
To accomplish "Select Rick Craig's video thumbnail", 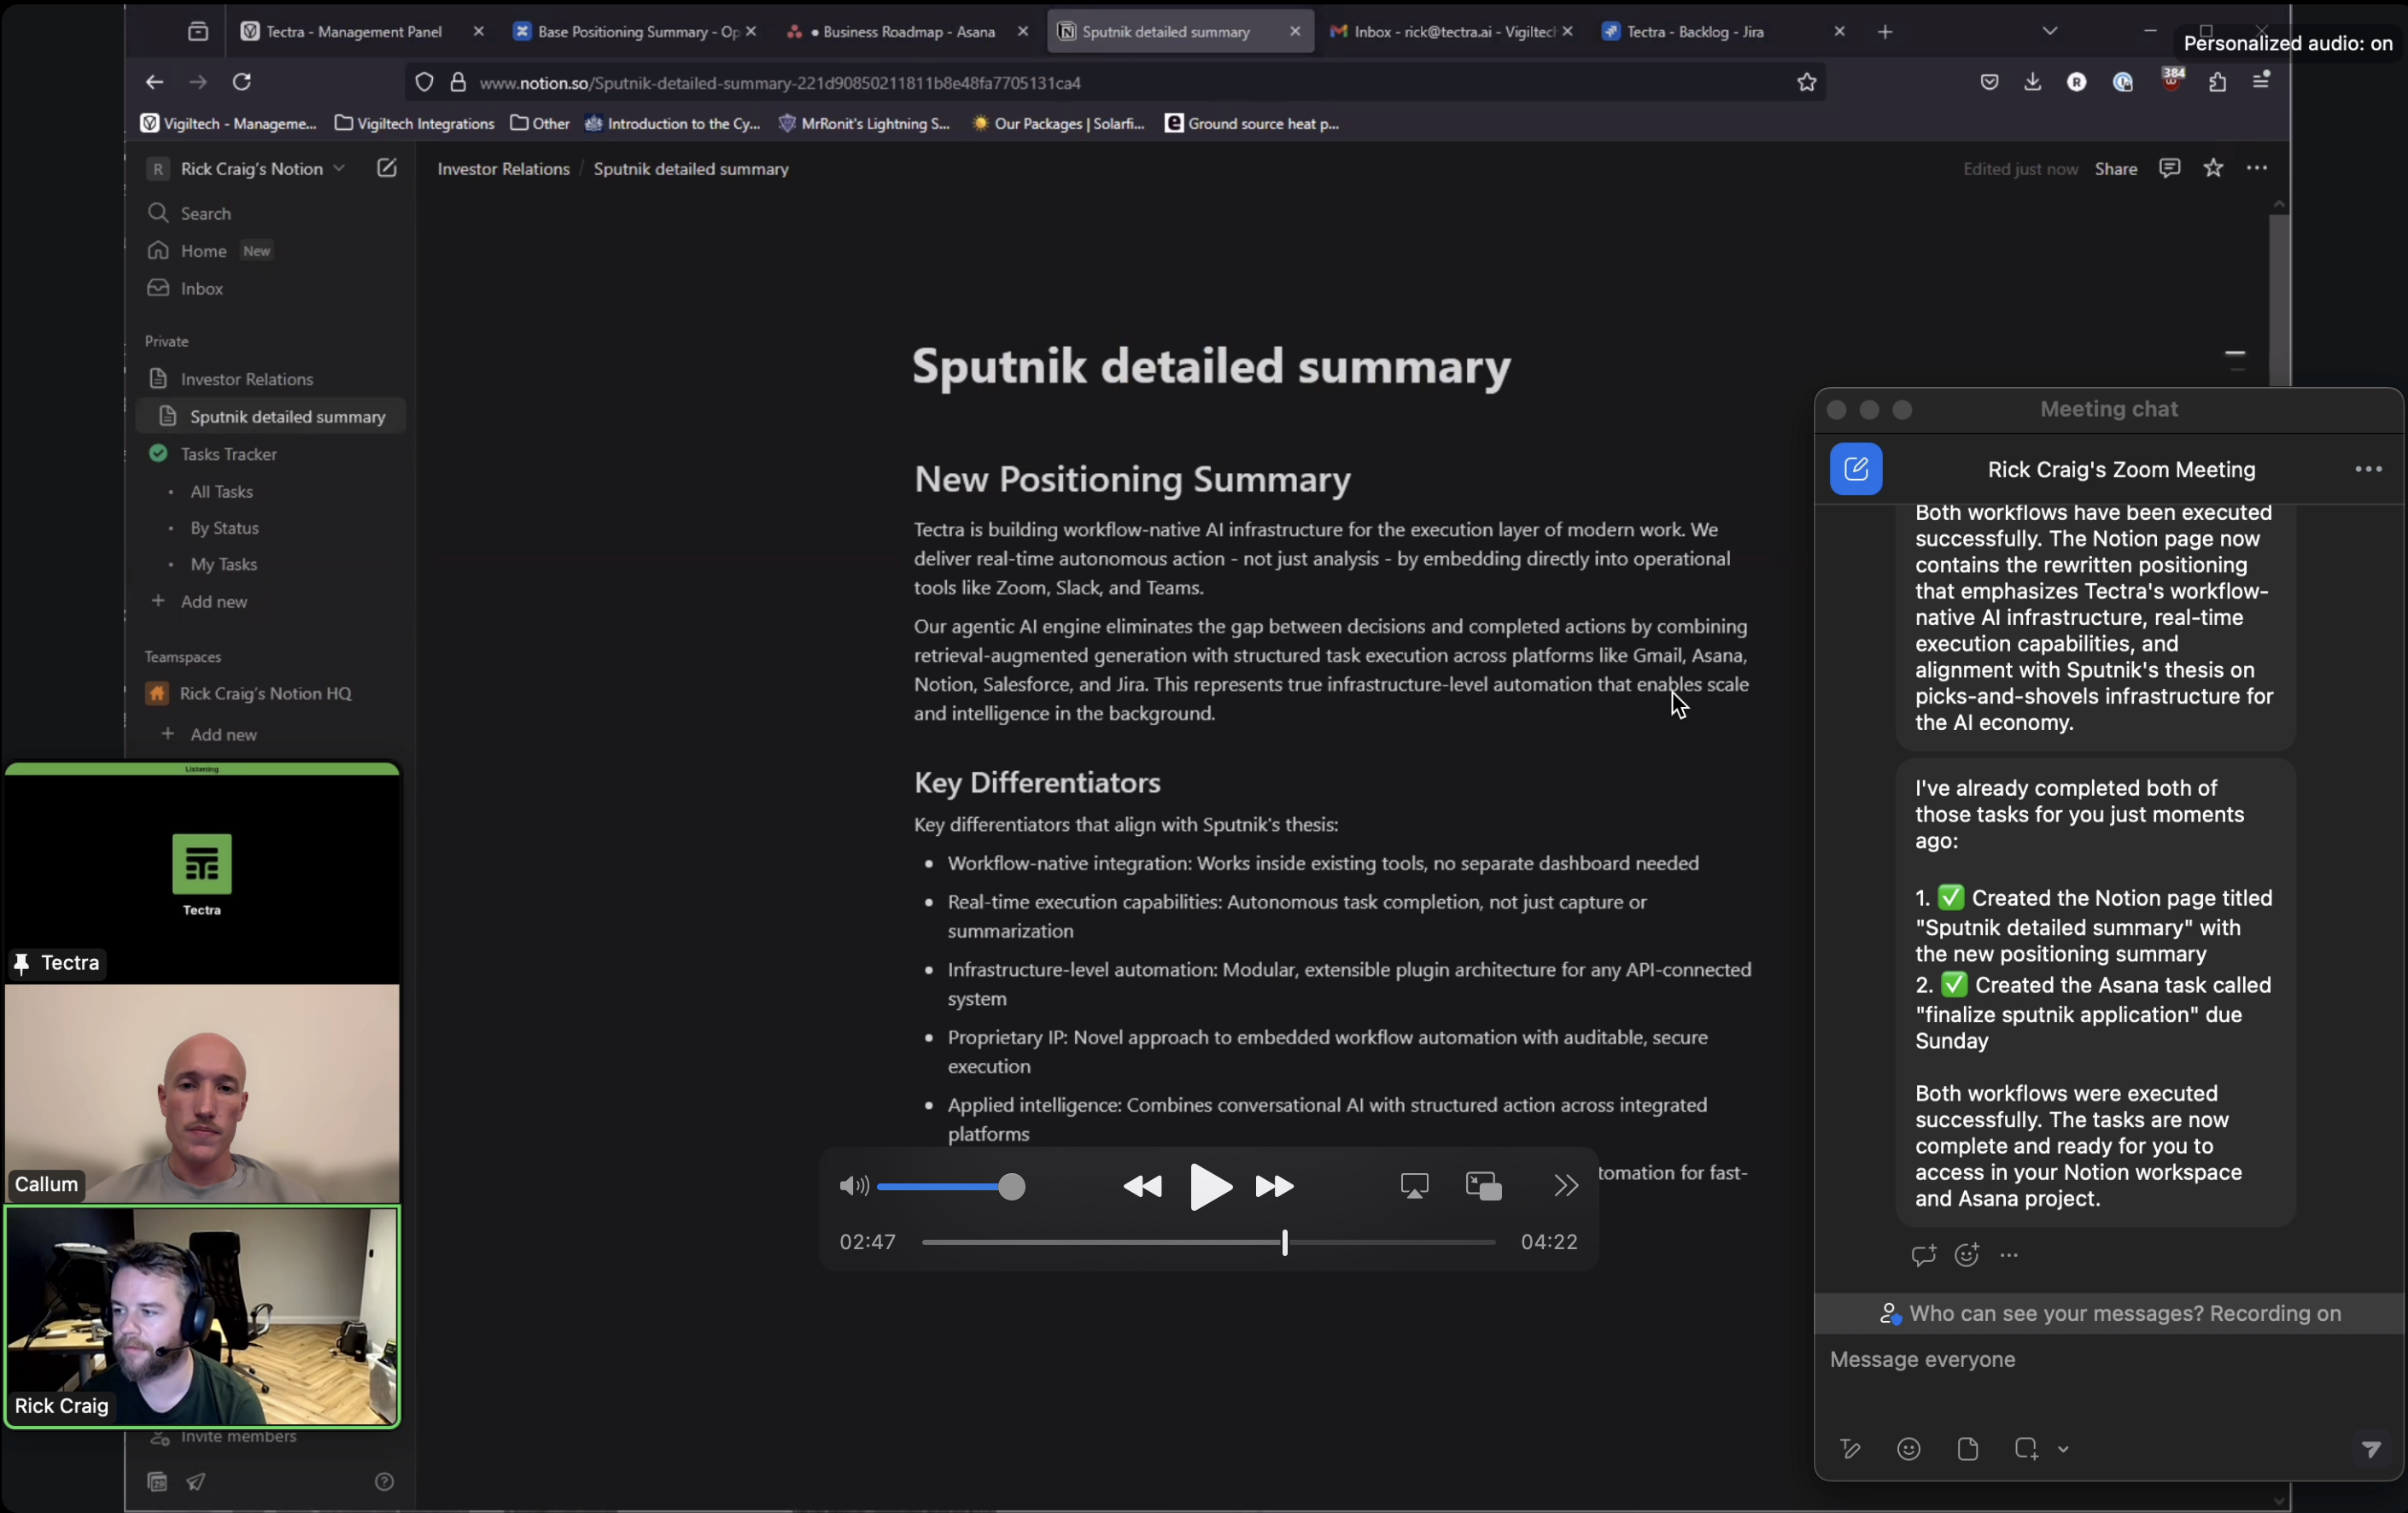I will click(x=202, y=1316).
